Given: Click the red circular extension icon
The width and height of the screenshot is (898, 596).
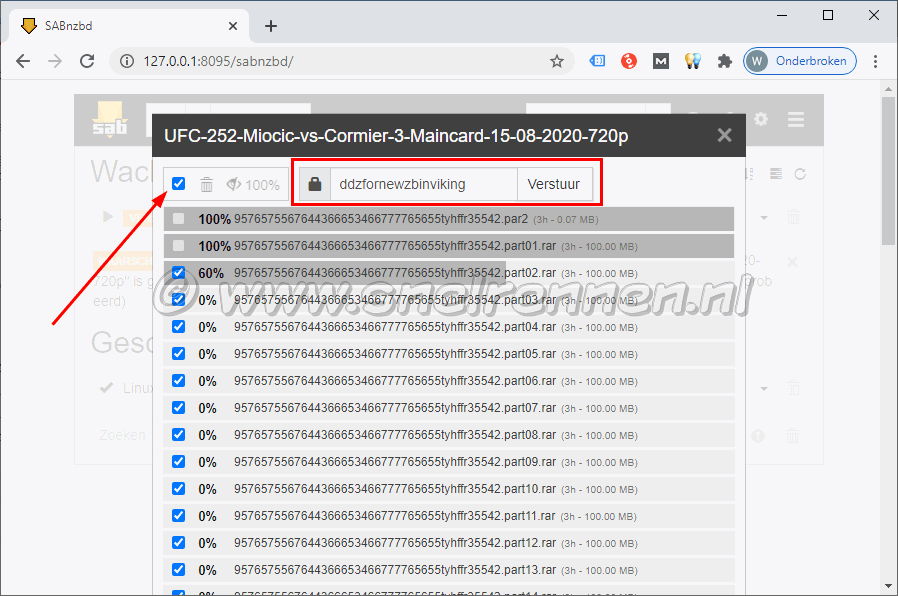Looking at the screenshot, I should coord(629,61).
